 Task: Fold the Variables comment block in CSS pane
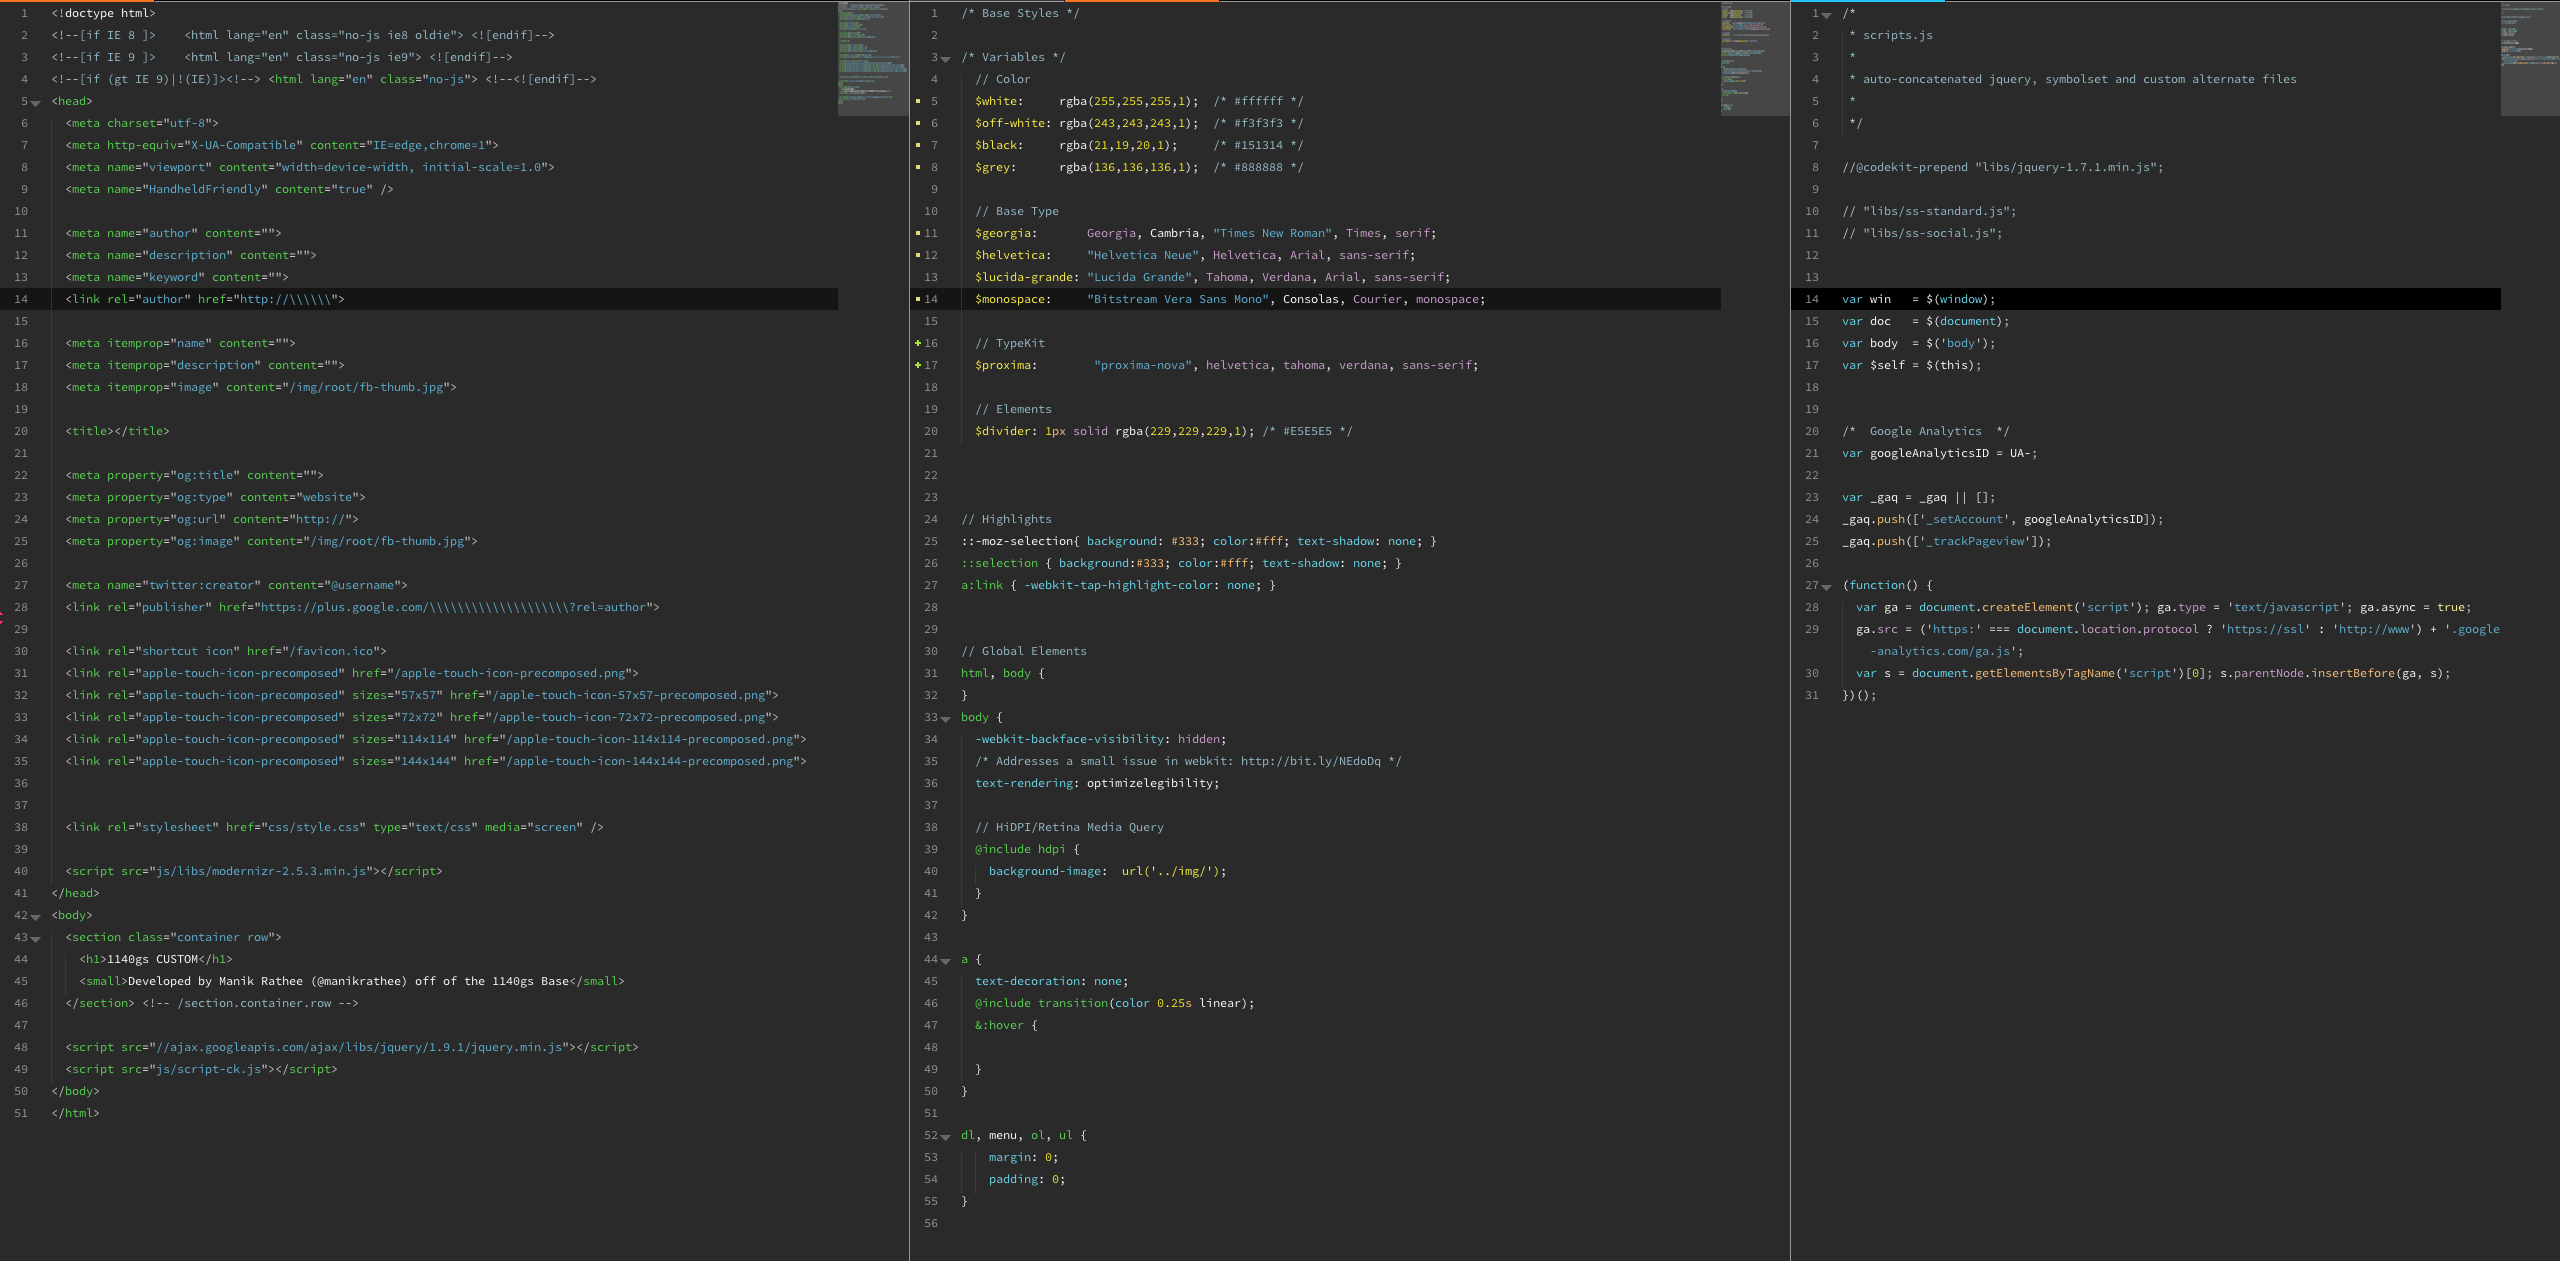point(946,59)
